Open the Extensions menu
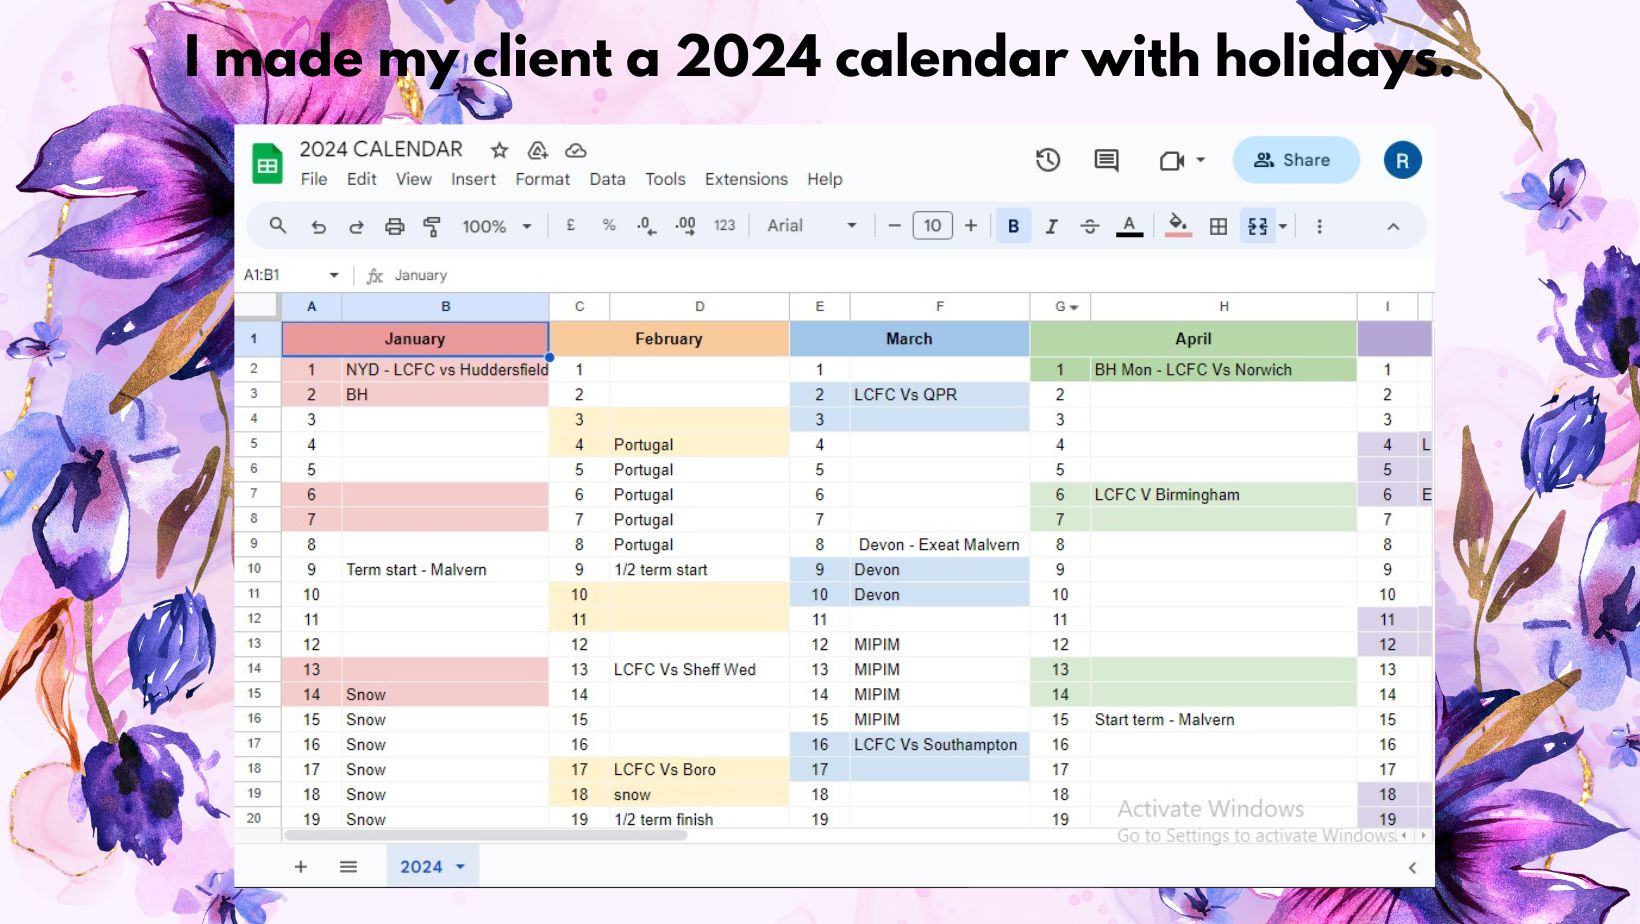This screenshot has width=1640, height=924. click(x=746, y=179)
